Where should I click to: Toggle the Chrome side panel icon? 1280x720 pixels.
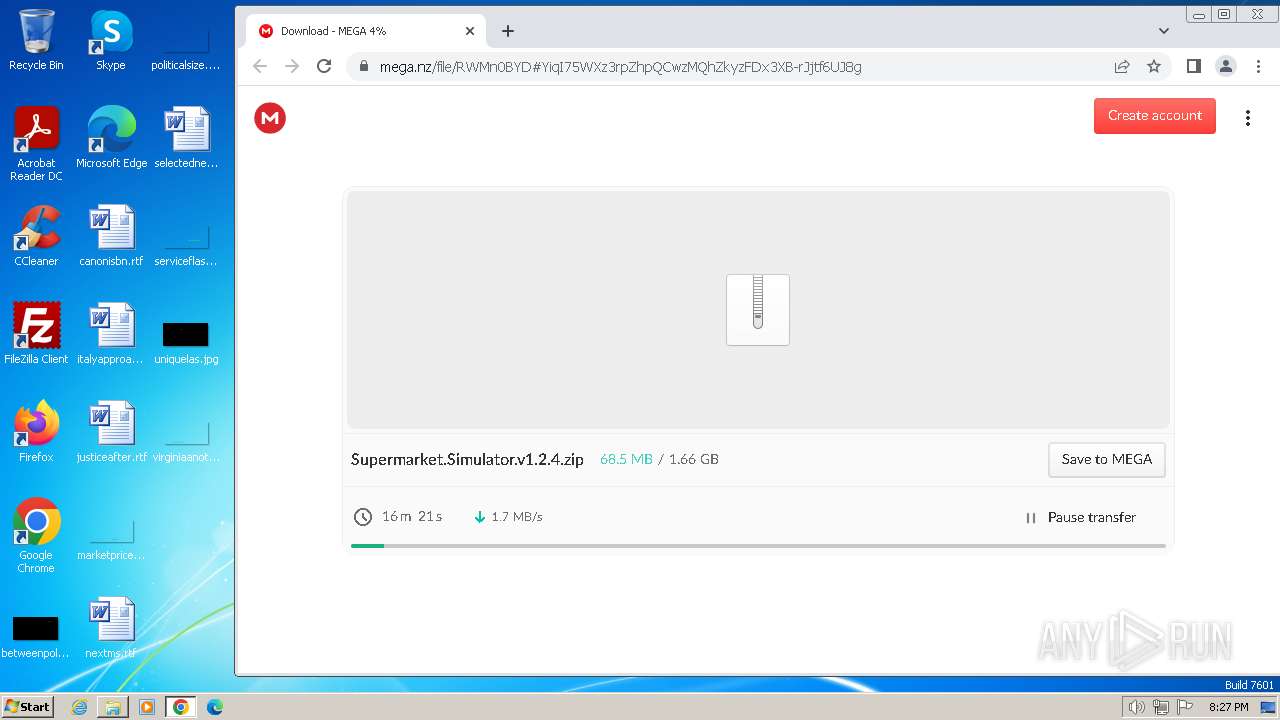pyautogui.click(x=1194, y=66)
